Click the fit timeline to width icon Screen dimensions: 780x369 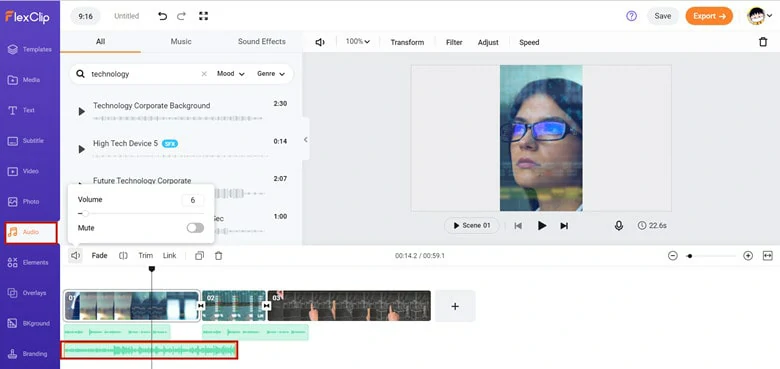point(767,256)
